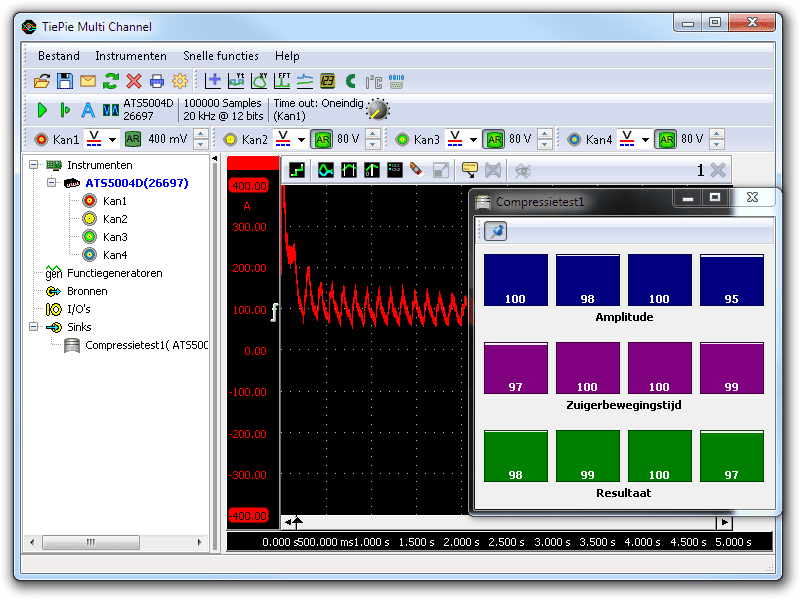Open the Snelle functies menu
The width and height of the screenshot is (800, 600).
[x=220, y=56]
